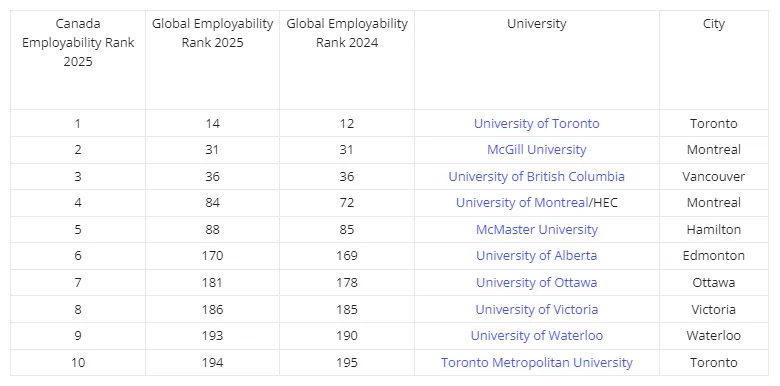
Task: Click the Edmonton city cell
Action: tap(713, 256)
